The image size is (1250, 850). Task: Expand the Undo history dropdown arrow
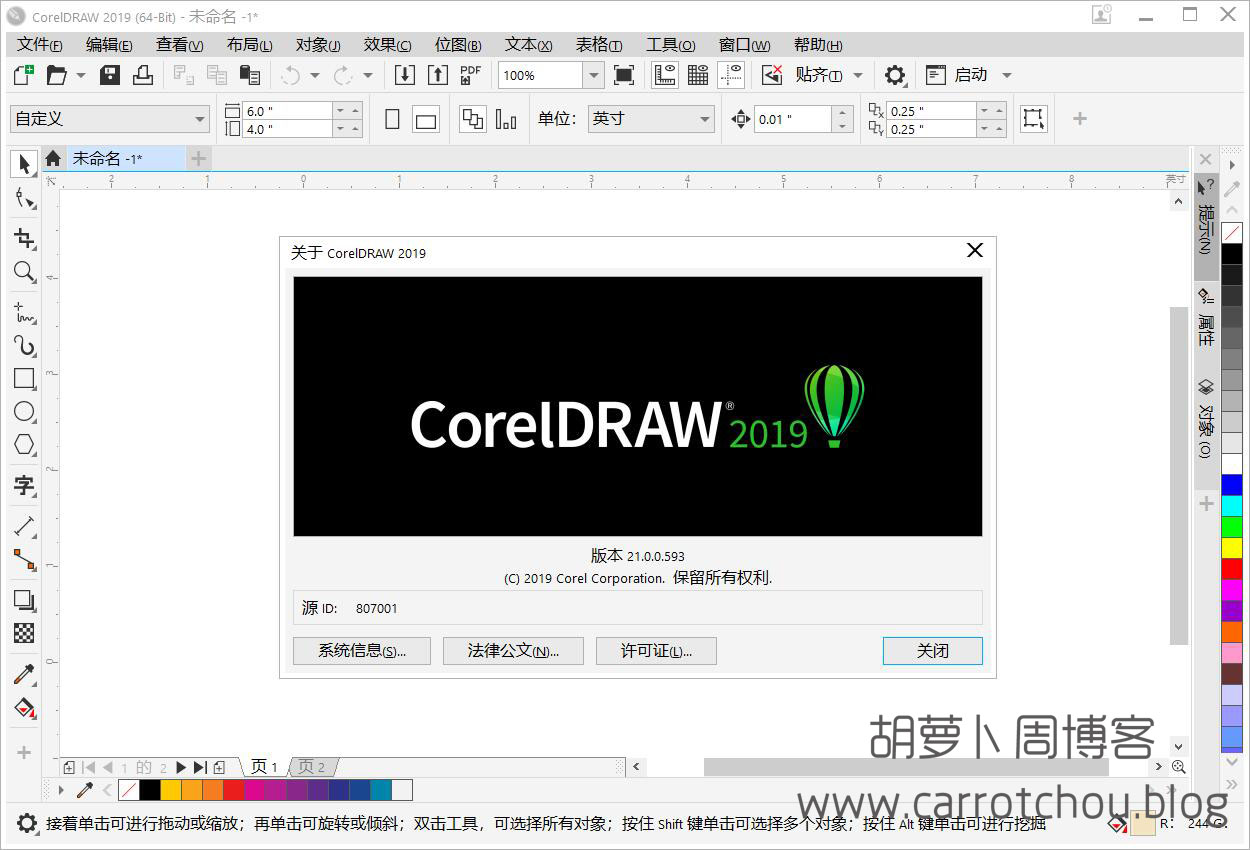pos(314,75)
